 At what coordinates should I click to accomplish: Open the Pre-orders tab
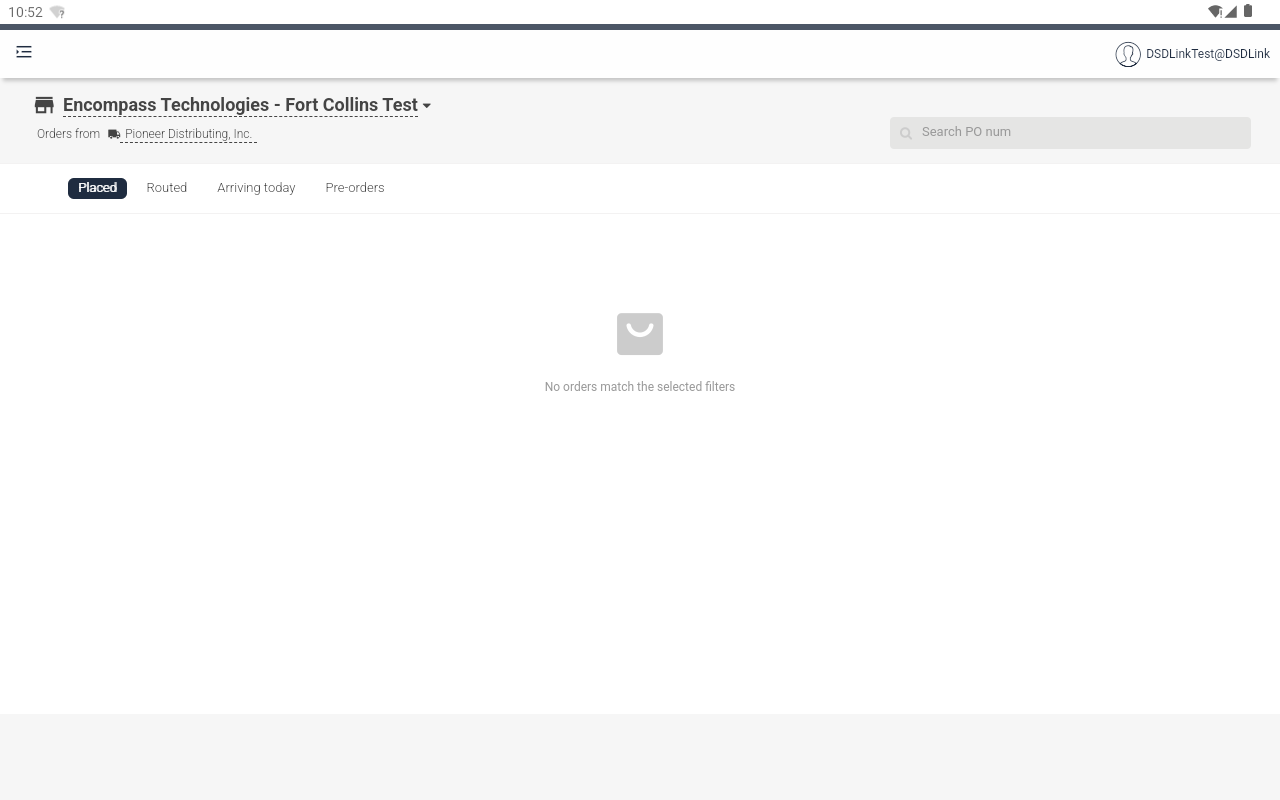click(355, 188)
